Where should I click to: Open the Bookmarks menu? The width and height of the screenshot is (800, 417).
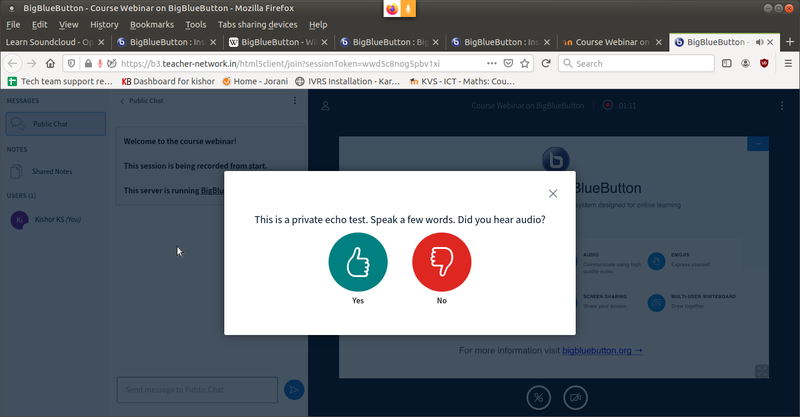[152, 24]
